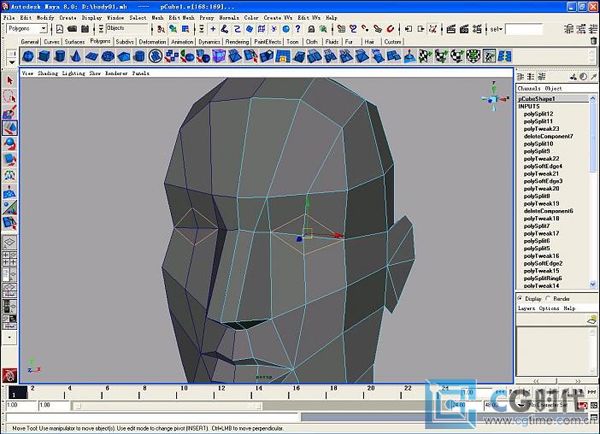The height and width of the screenshot is (434, 600).
Task: Expand the Objects selection mask dropdown
Action: pyautogui.click(x=101, y=29)
